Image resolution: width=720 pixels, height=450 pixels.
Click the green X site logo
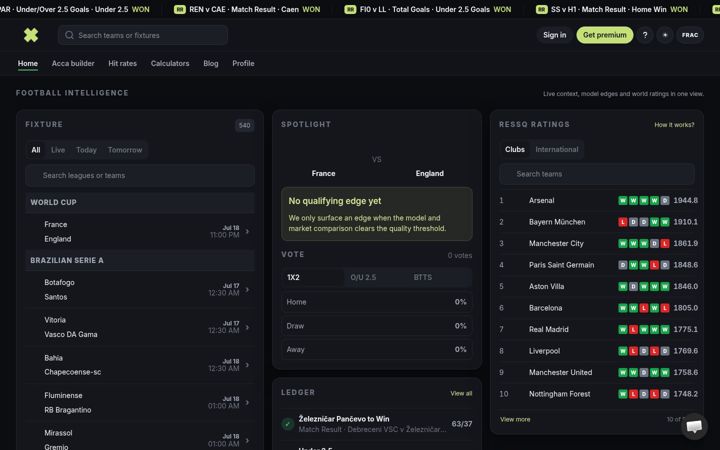(31, 35)
